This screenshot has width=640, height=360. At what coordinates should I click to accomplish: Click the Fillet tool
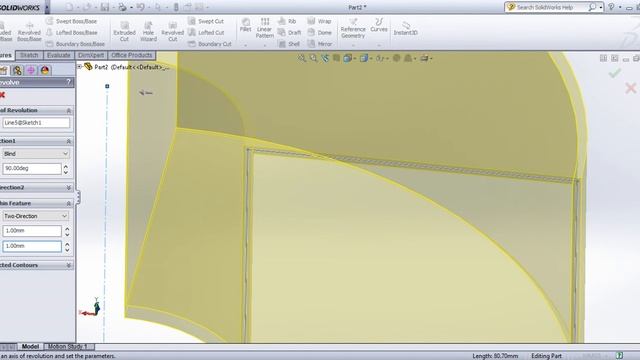[x=245, y=24]
